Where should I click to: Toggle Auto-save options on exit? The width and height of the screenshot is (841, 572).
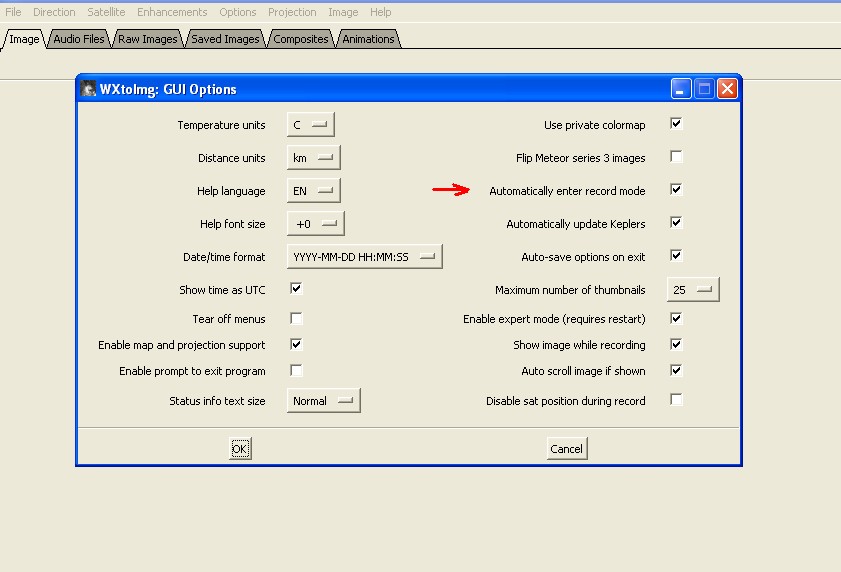pos(676,255)
